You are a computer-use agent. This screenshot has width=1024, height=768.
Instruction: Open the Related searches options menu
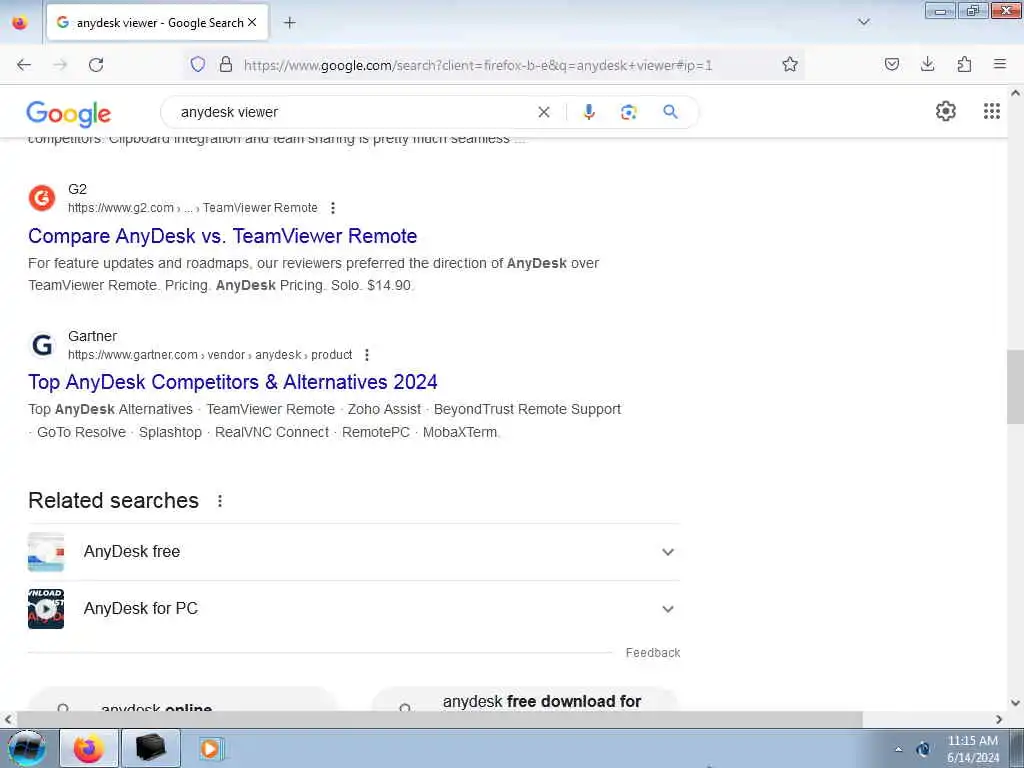pyautogui.click(x=220, y=501)
